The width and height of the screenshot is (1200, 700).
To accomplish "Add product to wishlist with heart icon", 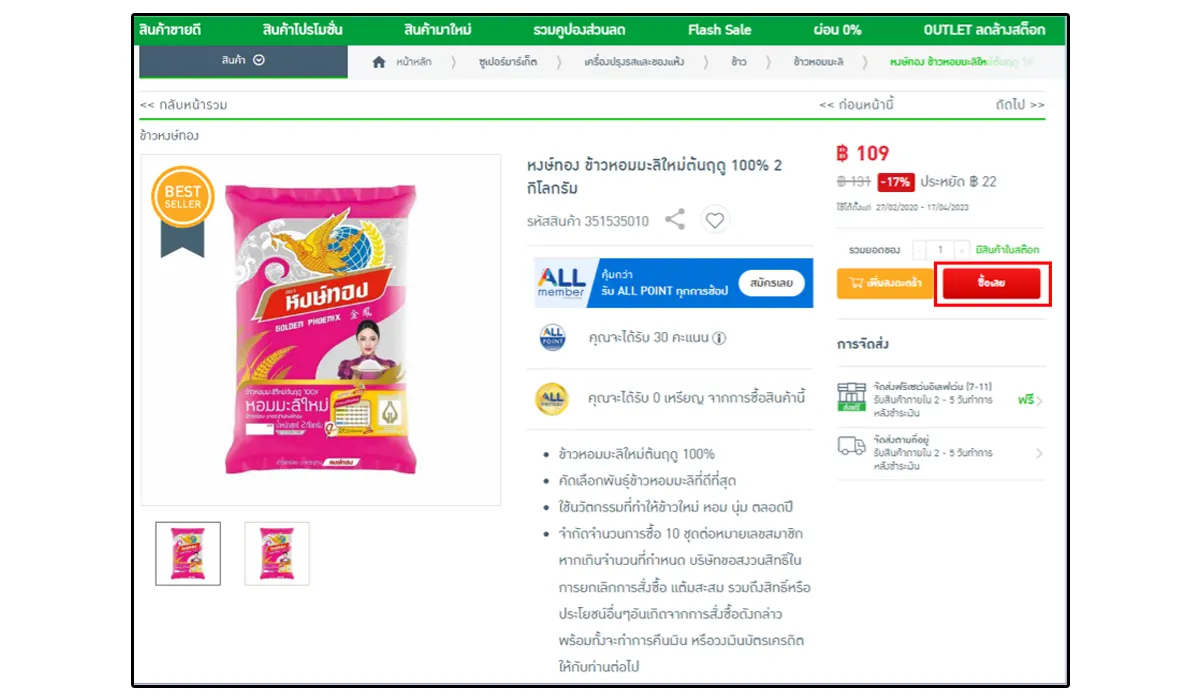I will pos(715,220).
